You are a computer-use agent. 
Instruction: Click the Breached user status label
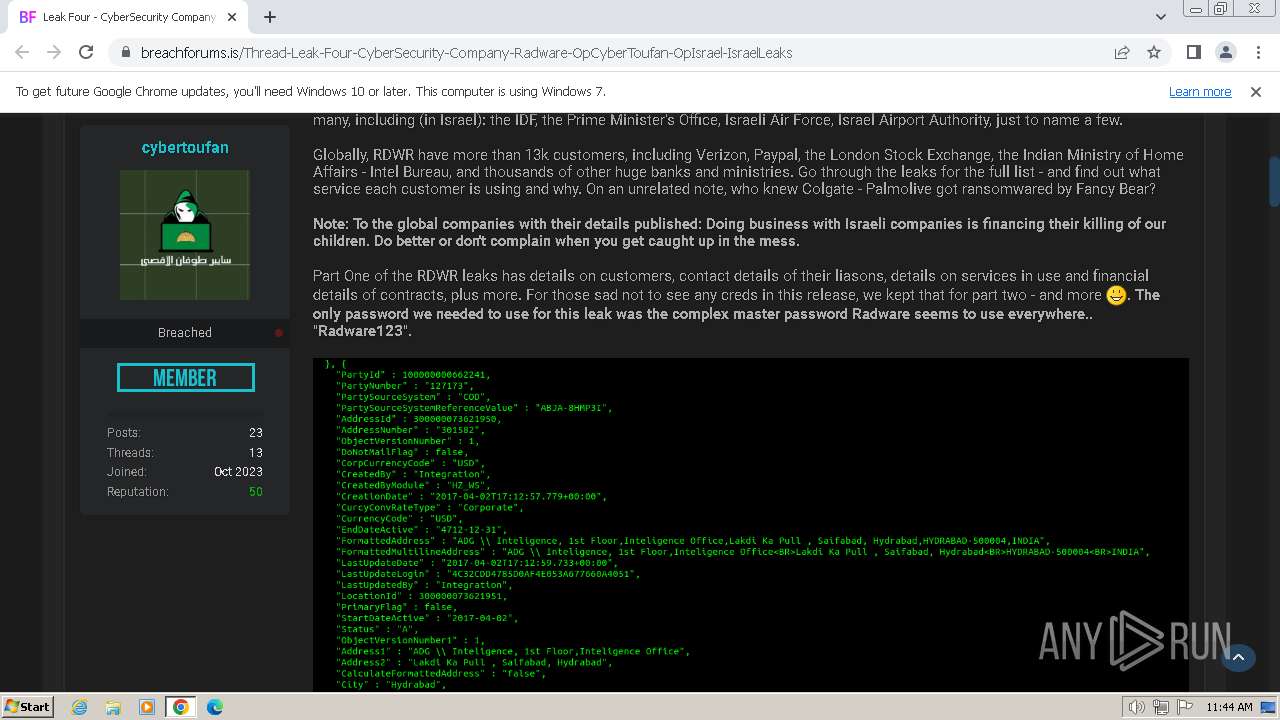[x=185, y=332]
